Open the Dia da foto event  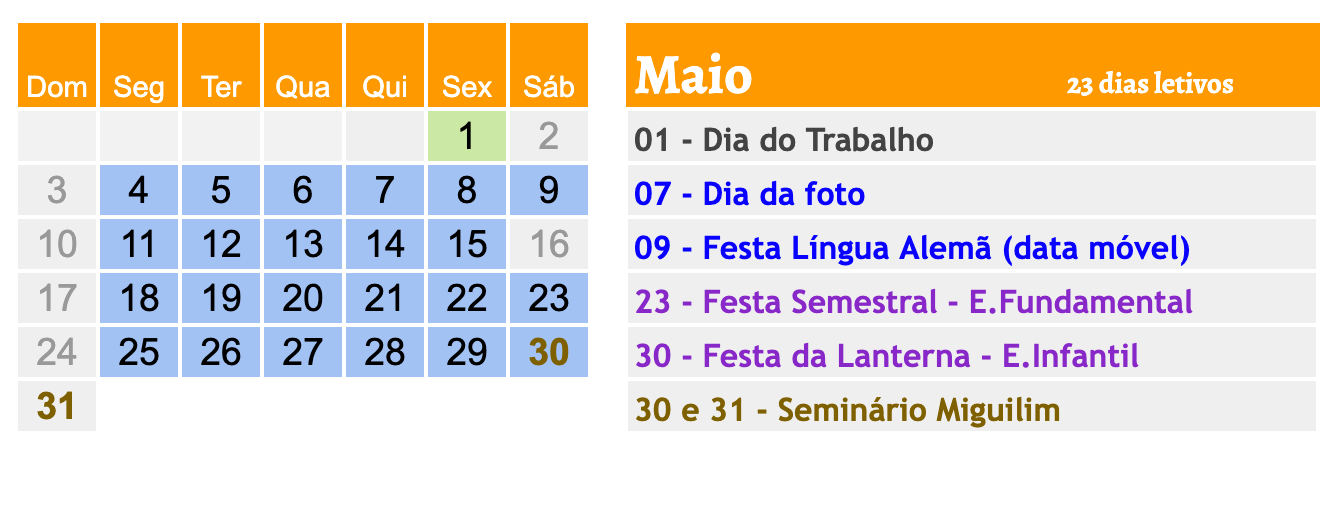(750, 194)
